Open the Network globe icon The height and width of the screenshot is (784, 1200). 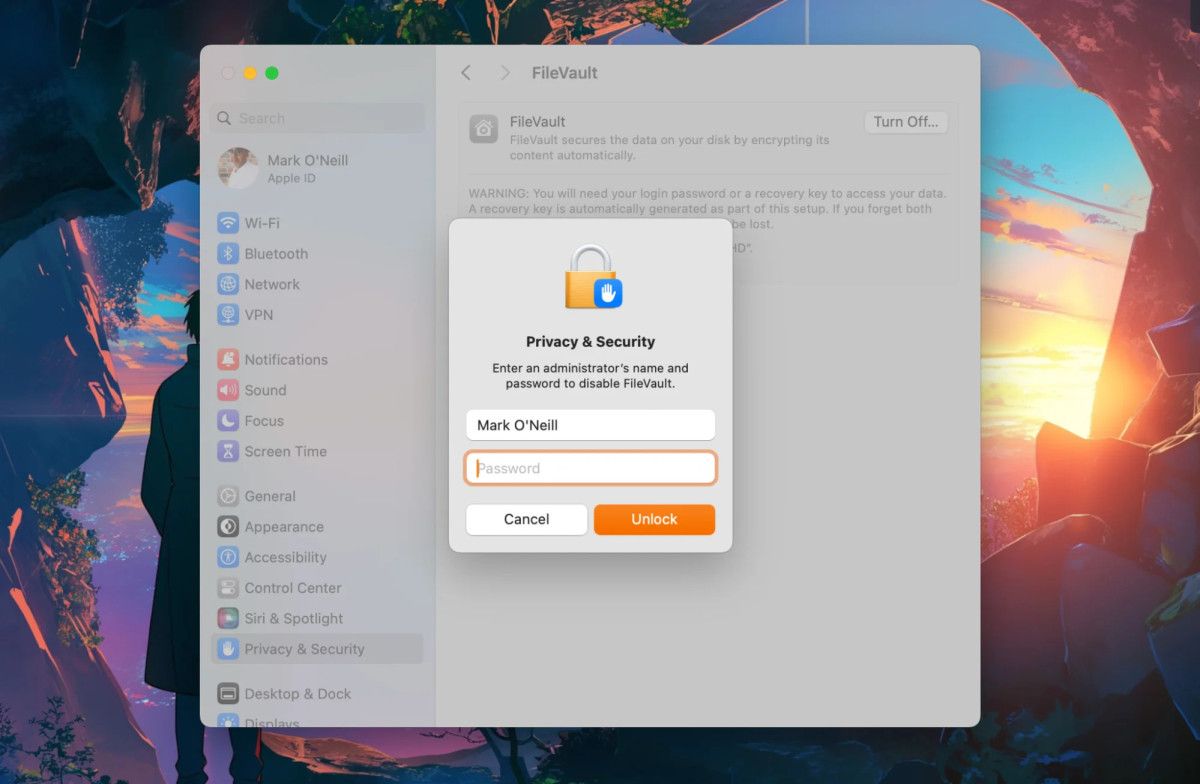[228, 284]
